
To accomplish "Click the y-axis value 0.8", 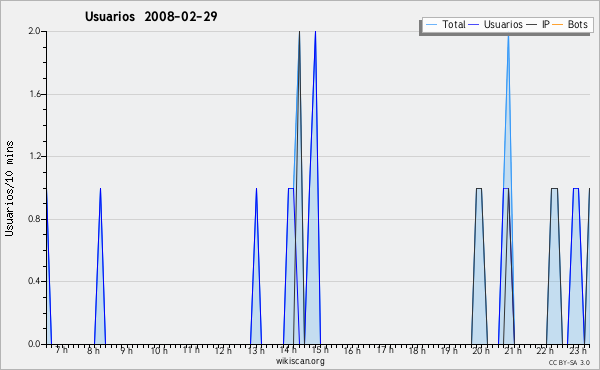I will coord(35,219).
